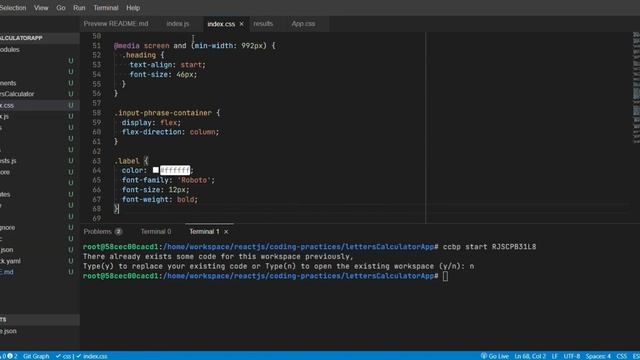This screenshot has height=360, width=640.
Task: Click the .label selector on line 63
Action: pyautogui.click(x=127, y=161)
